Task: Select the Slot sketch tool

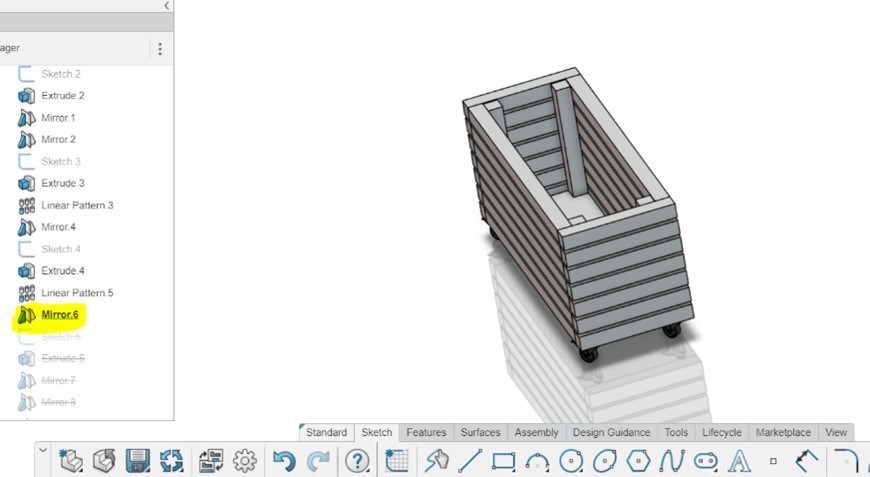Action: point(706,460)
